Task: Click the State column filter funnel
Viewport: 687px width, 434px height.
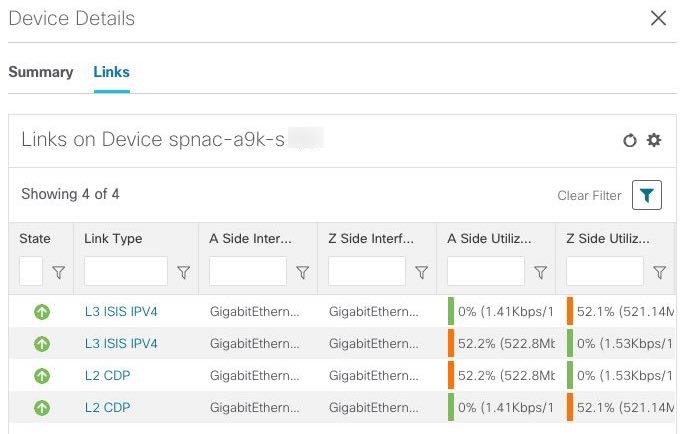Action: point(59,272)
